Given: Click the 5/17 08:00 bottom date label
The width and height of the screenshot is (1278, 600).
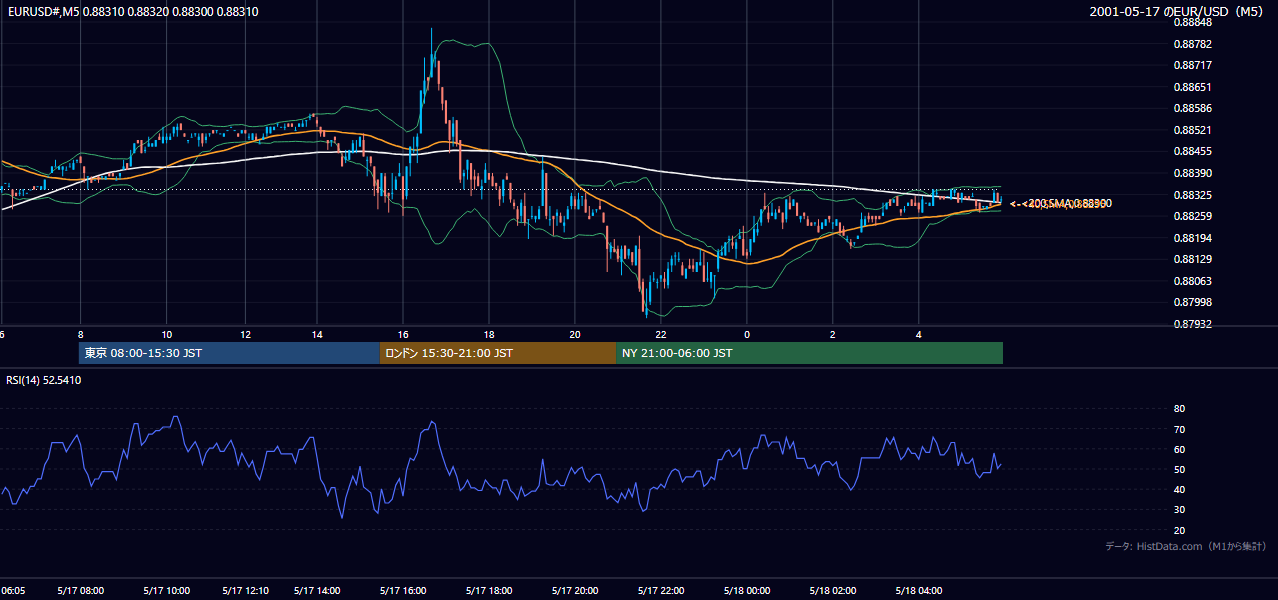Looking at the screenshot, I should click(x=80, y=590).
